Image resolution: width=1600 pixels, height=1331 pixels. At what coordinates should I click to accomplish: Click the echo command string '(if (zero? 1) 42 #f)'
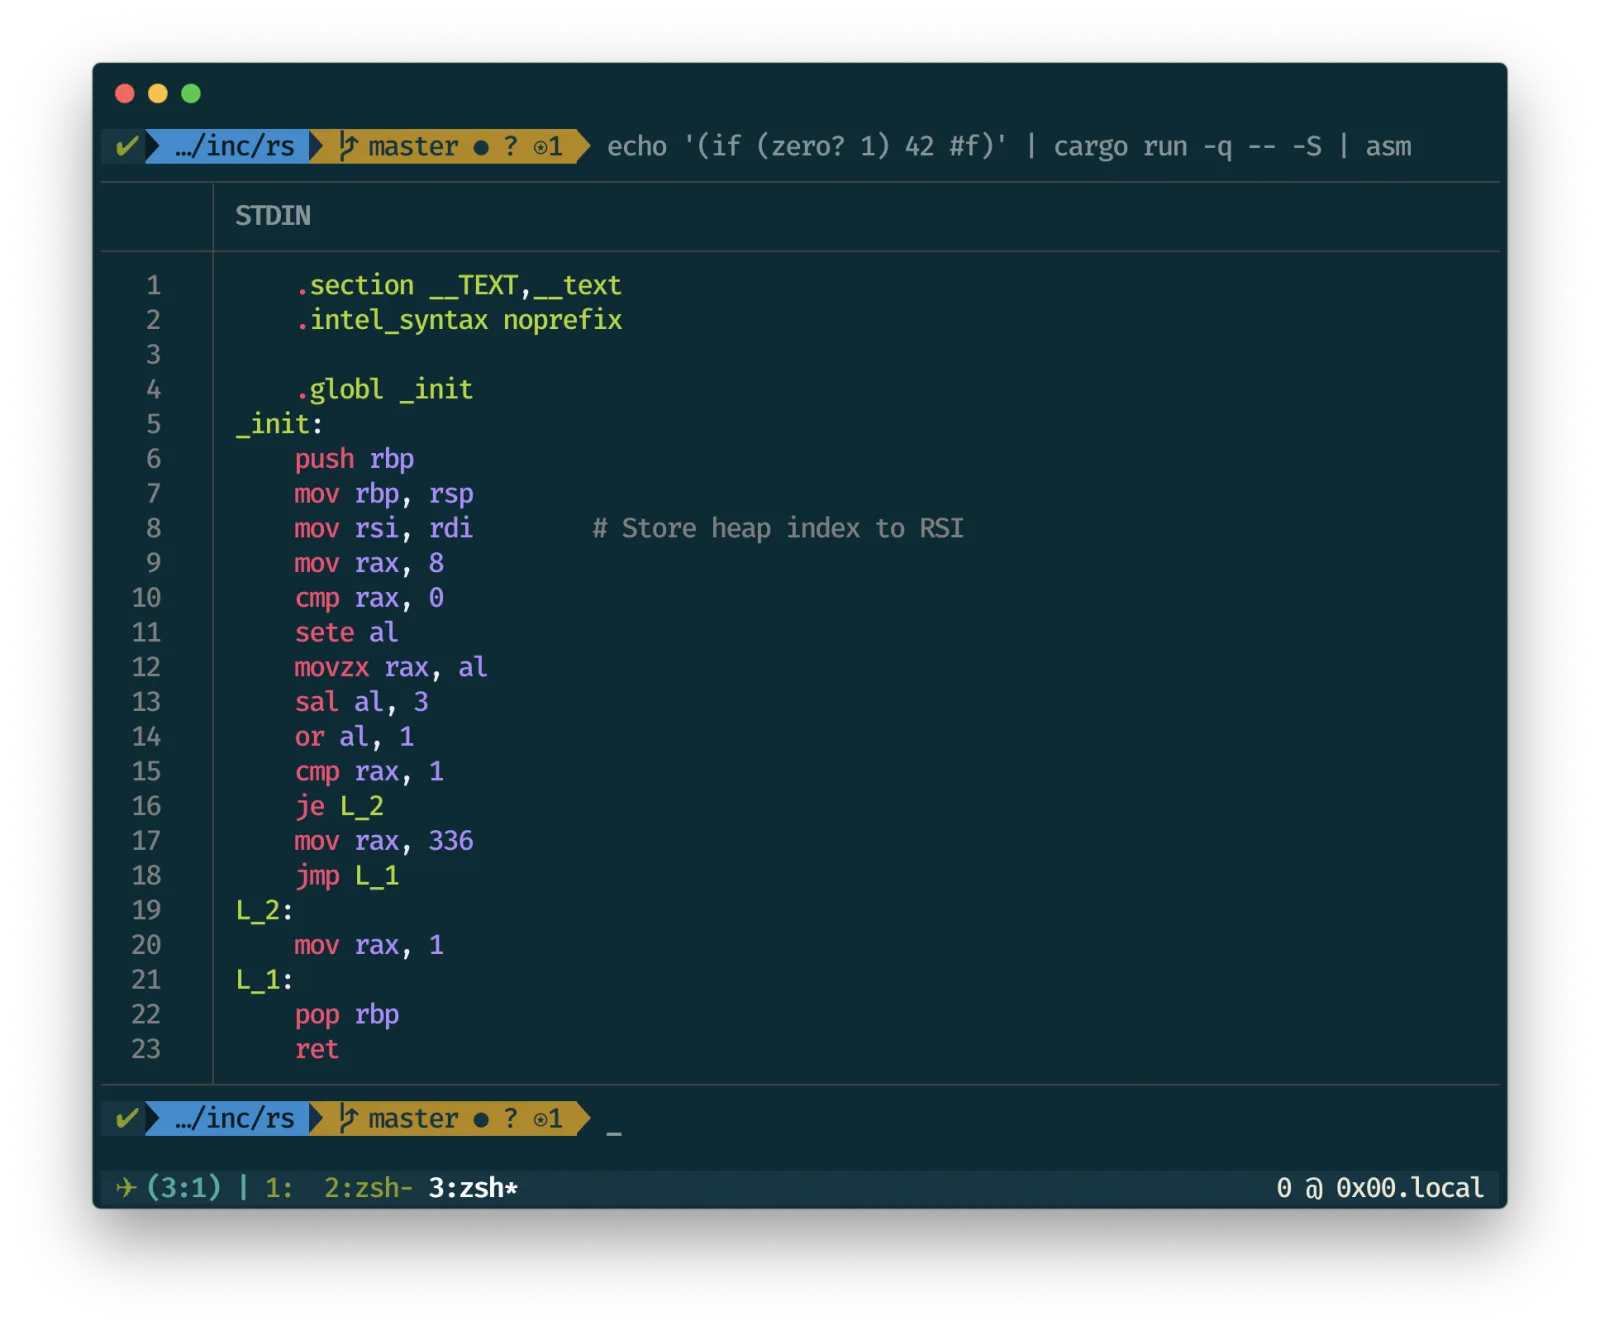pyautogui.click(x=845, y=146)
